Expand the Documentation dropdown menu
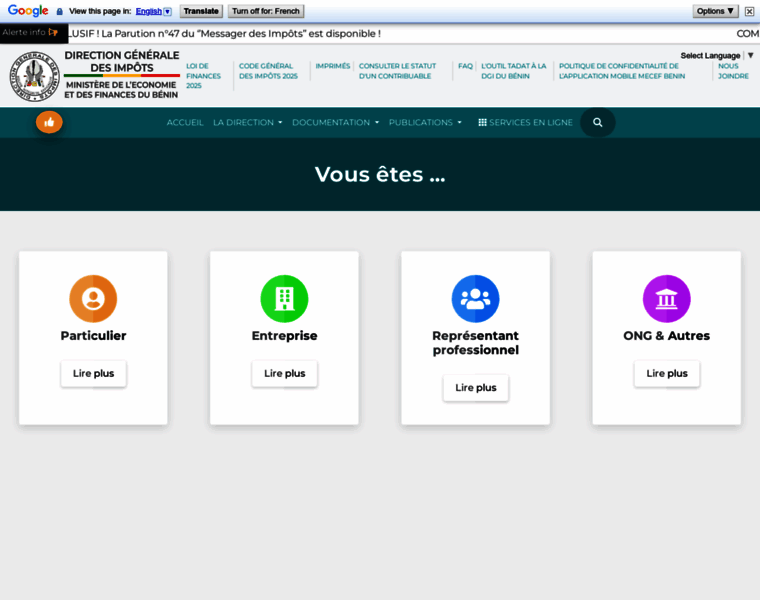 point(335,122)
